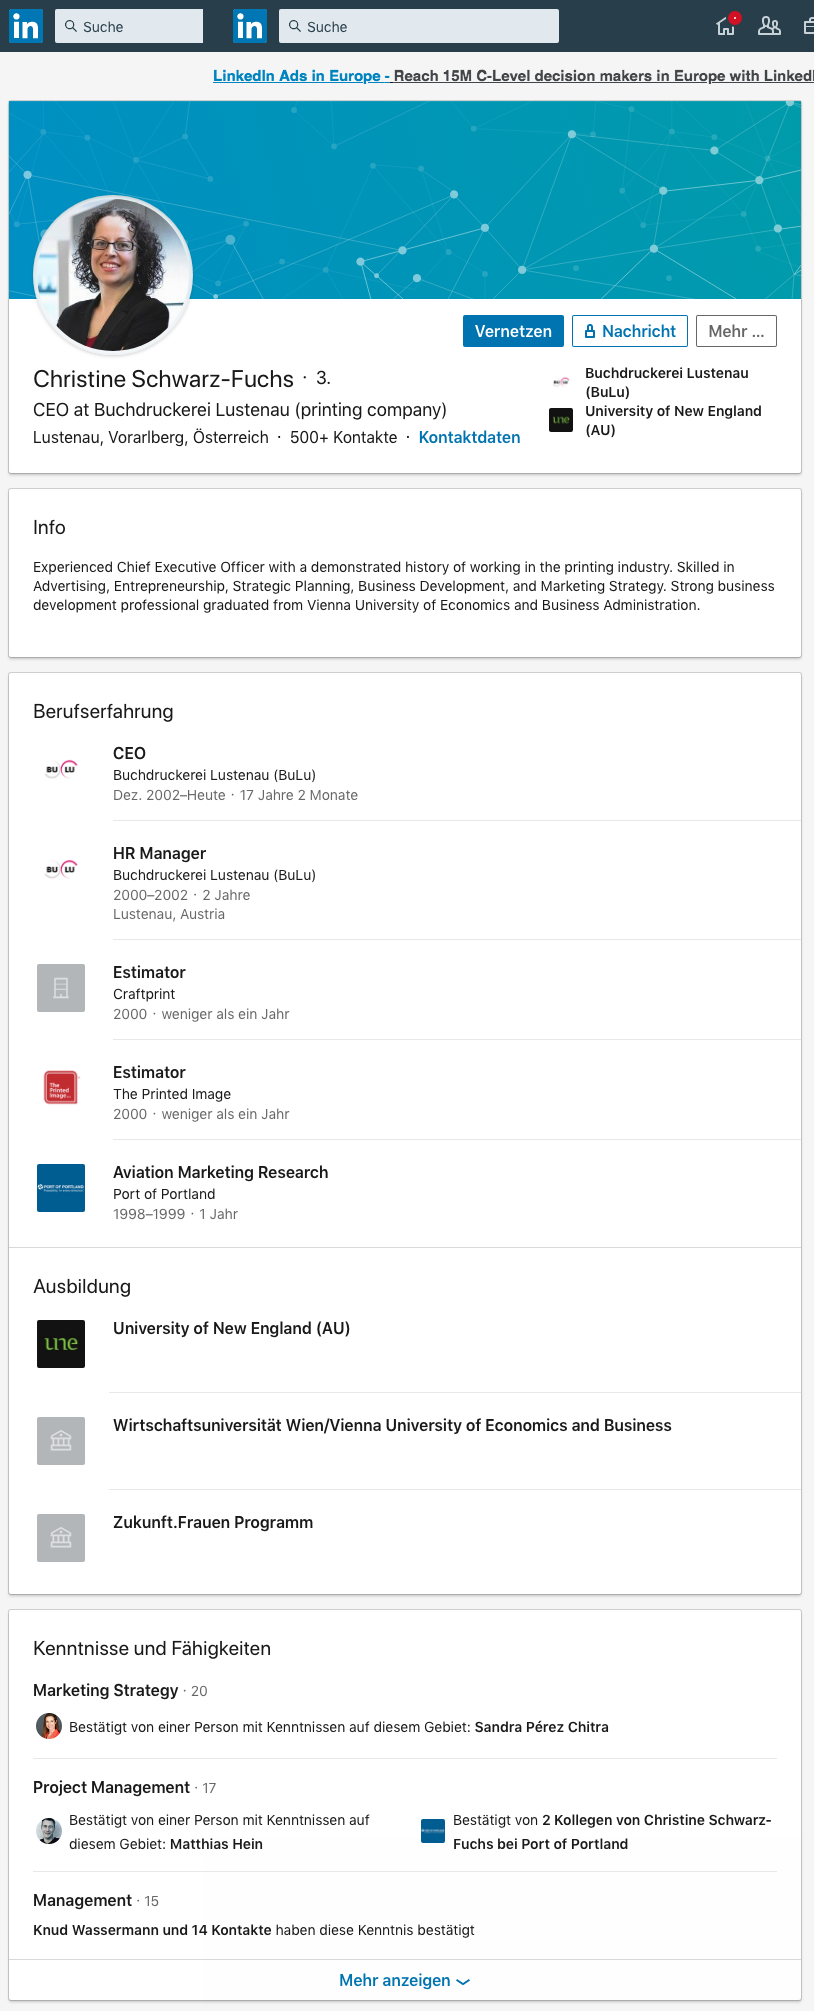Image resolution: width=814 pixels, height=2011 pixels.
Task: Click the Vernetzen button
Action: click(x=513, y=331)
